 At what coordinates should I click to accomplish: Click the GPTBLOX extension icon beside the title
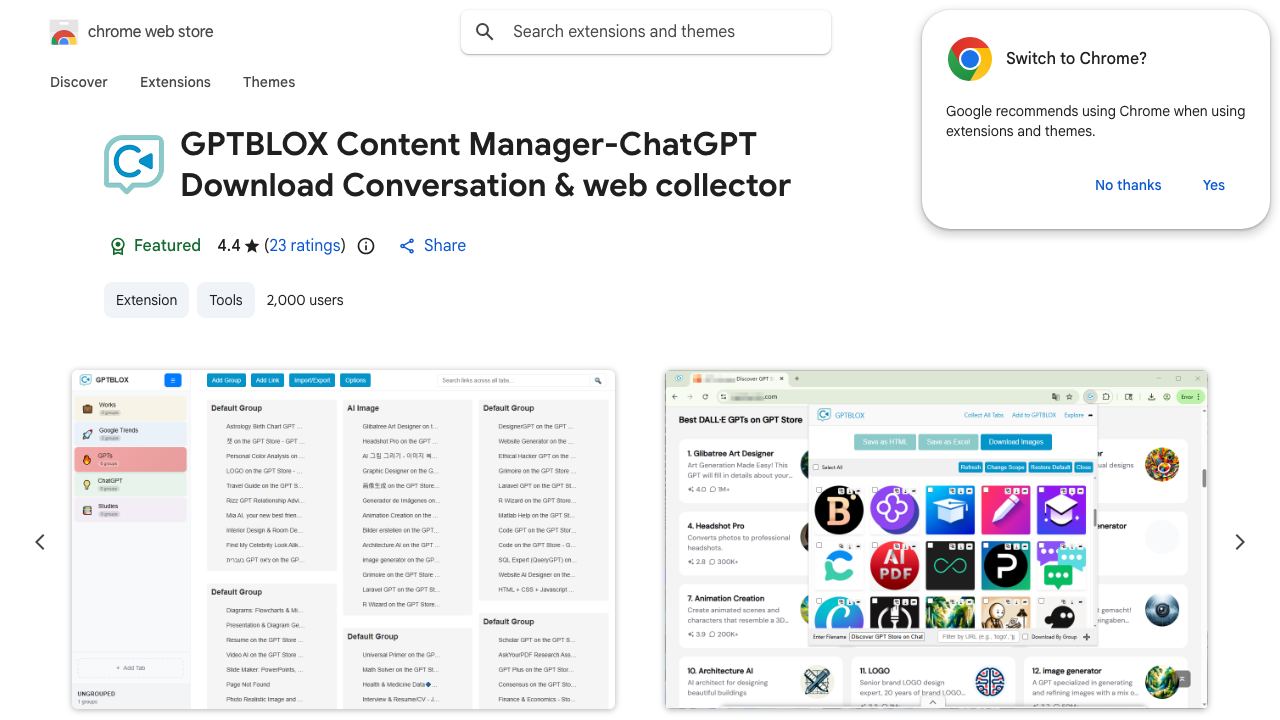tap(134, 164)
